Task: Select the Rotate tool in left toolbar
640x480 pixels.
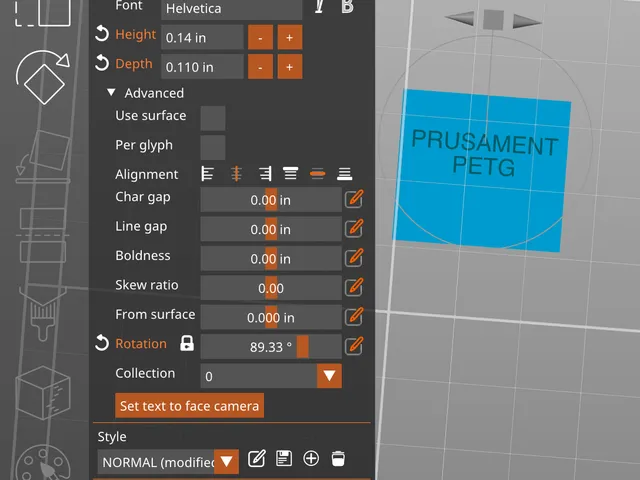Action: tap(42, 77)
